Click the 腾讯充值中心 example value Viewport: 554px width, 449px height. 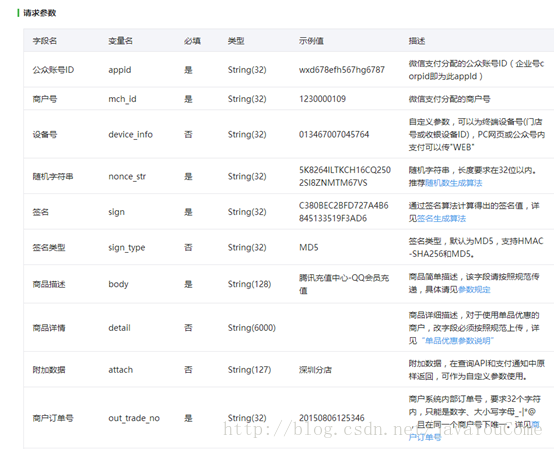(x=344, y=284)
